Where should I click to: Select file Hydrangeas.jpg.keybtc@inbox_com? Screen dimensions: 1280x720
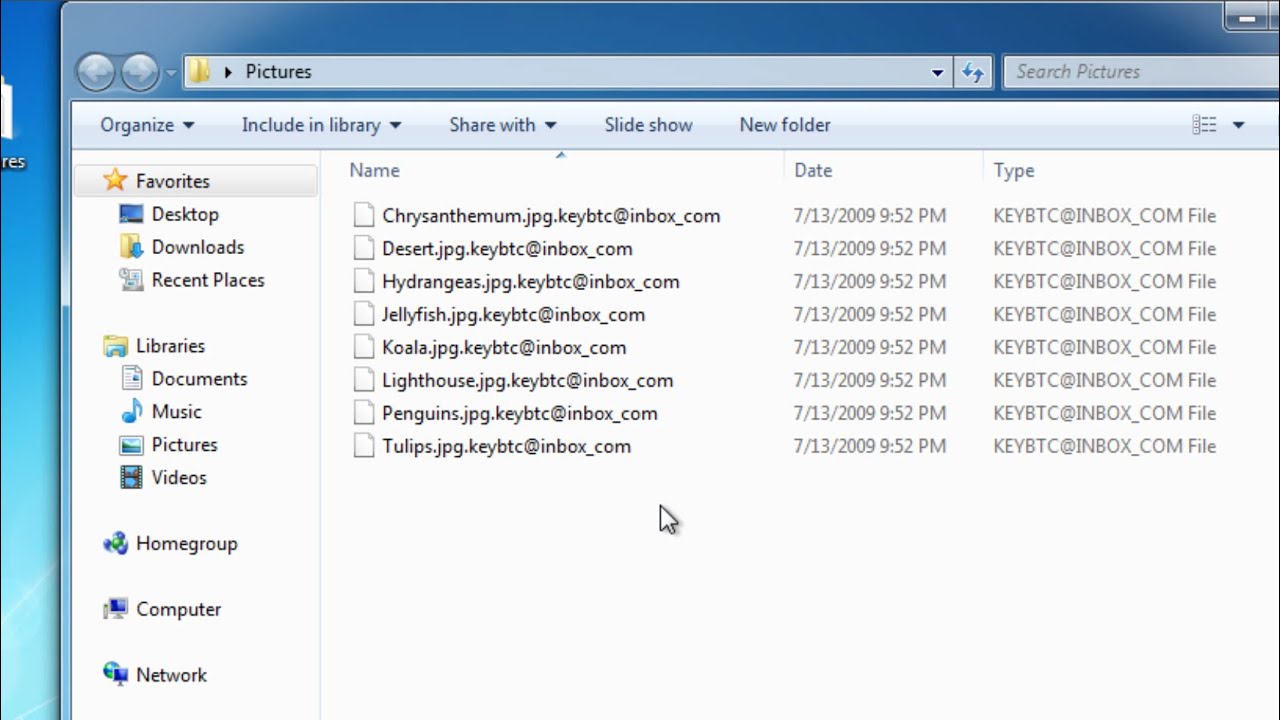click(530, 282)
